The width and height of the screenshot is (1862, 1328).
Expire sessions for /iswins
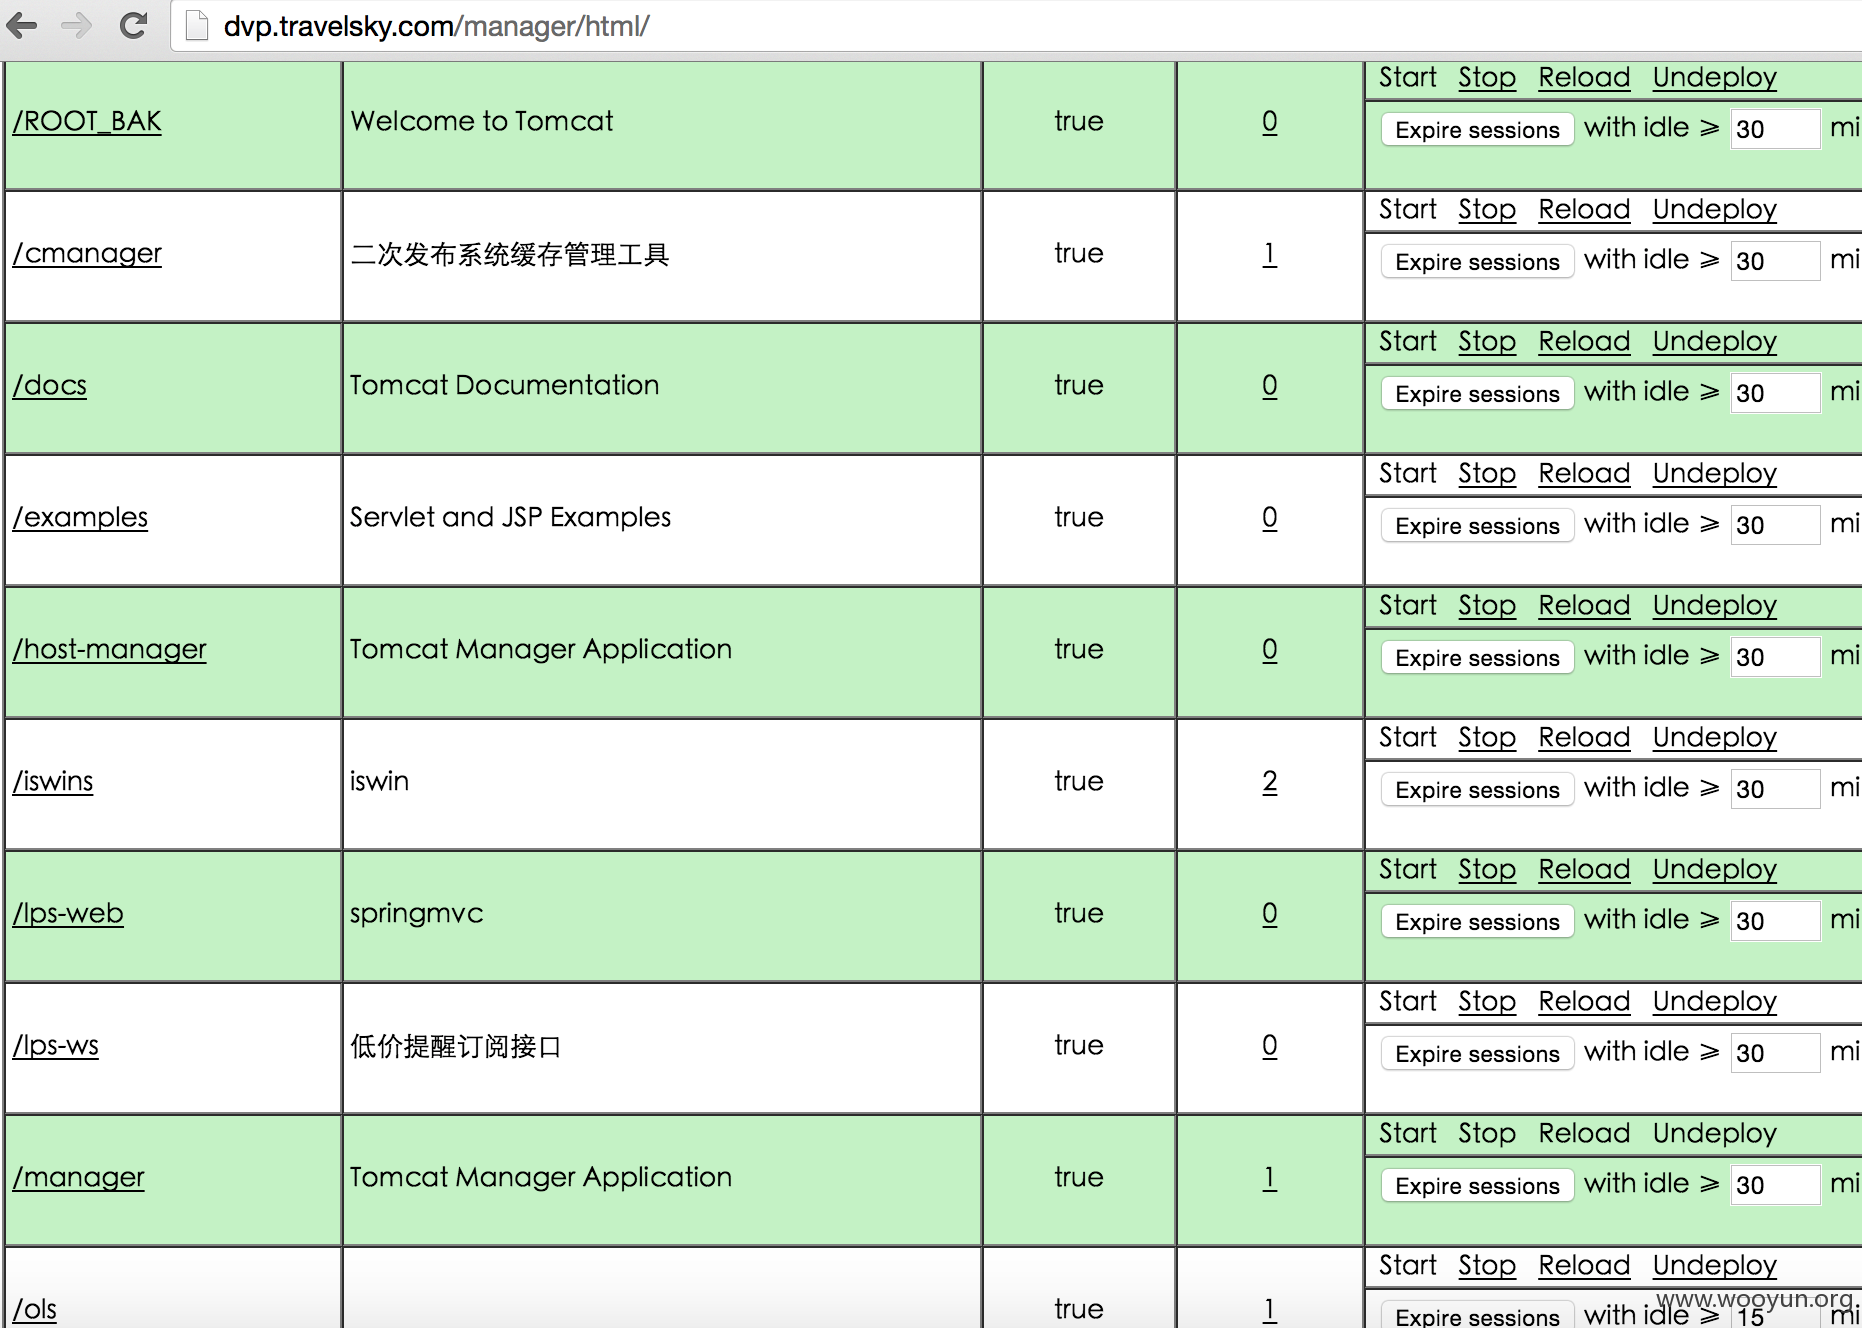pyautogui.click(x=1477, y=789)
